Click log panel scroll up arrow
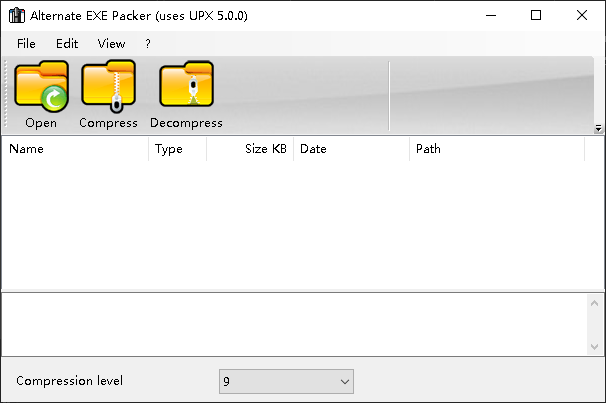Screen dimensions: 606x403 (x=595, y=304)
